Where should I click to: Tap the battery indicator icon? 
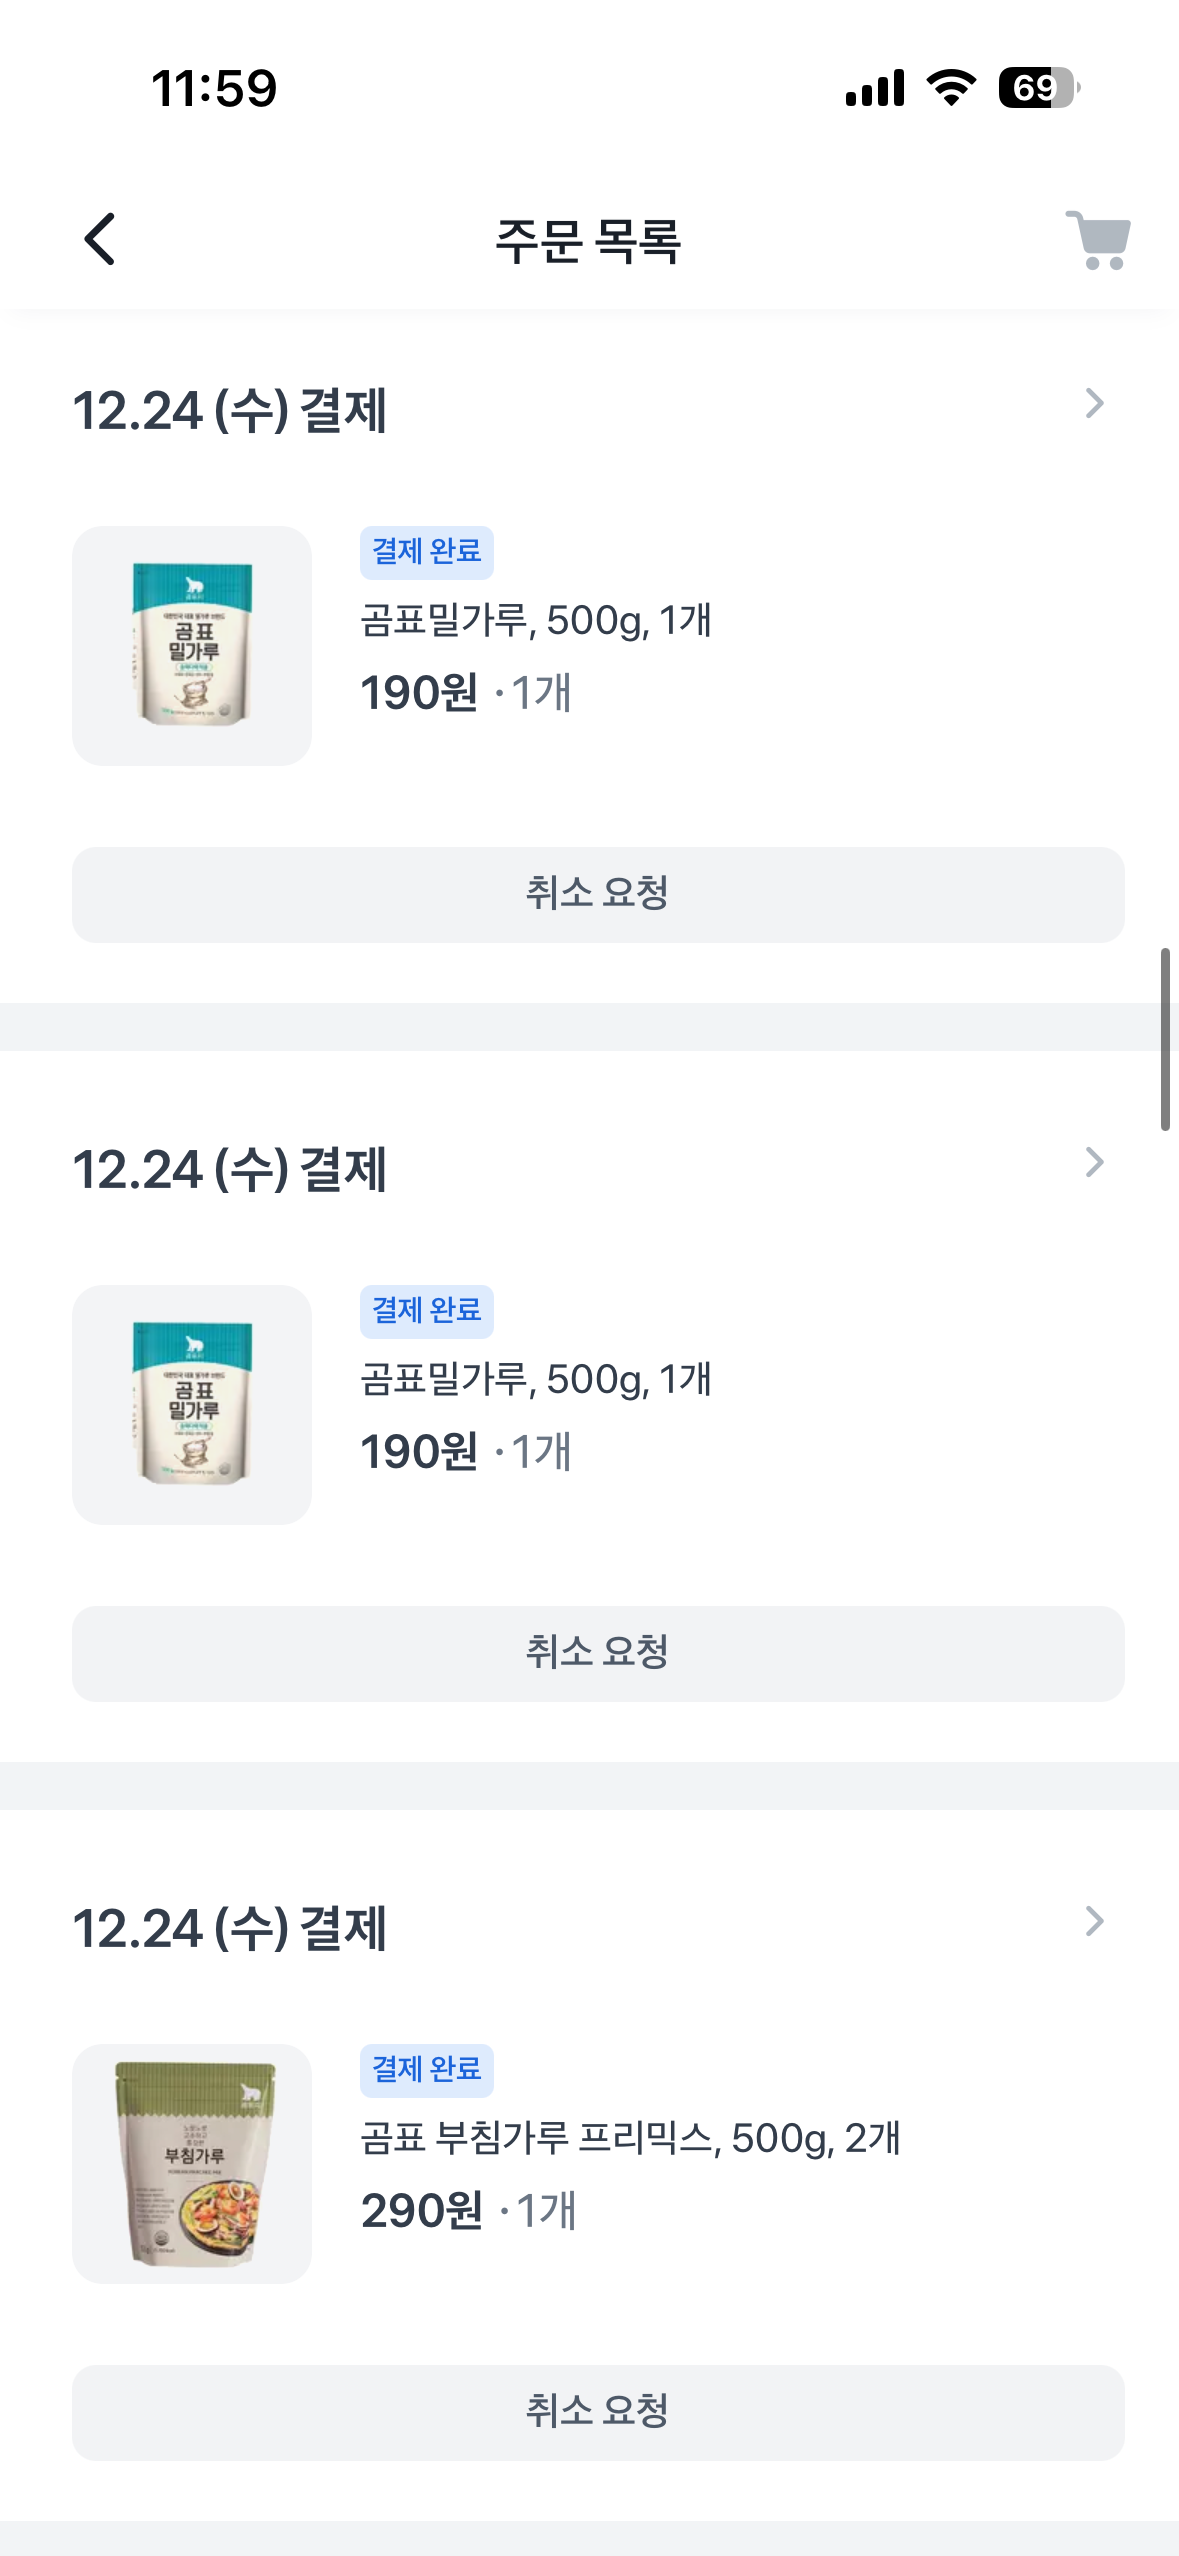[x=1038, y=88]
